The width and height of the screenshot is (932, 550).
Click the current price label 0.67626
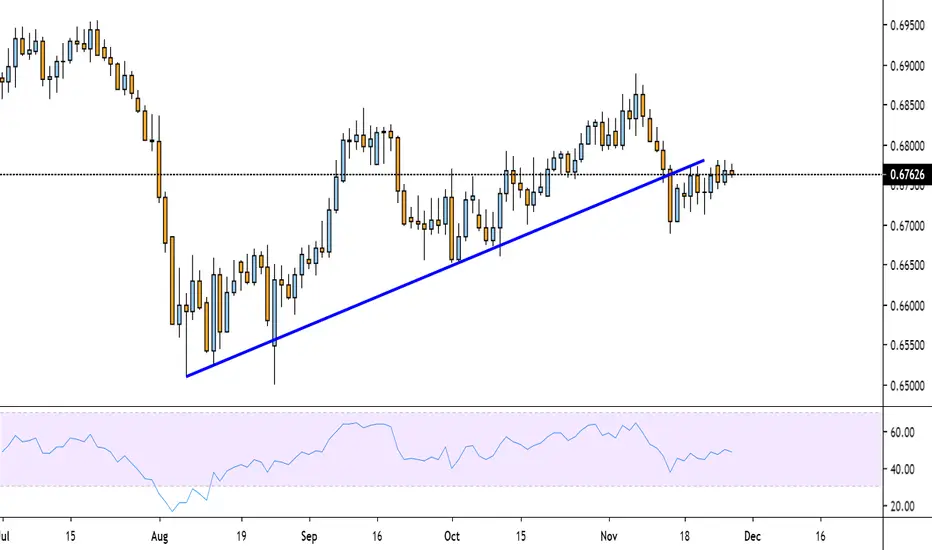click(908, 174)
